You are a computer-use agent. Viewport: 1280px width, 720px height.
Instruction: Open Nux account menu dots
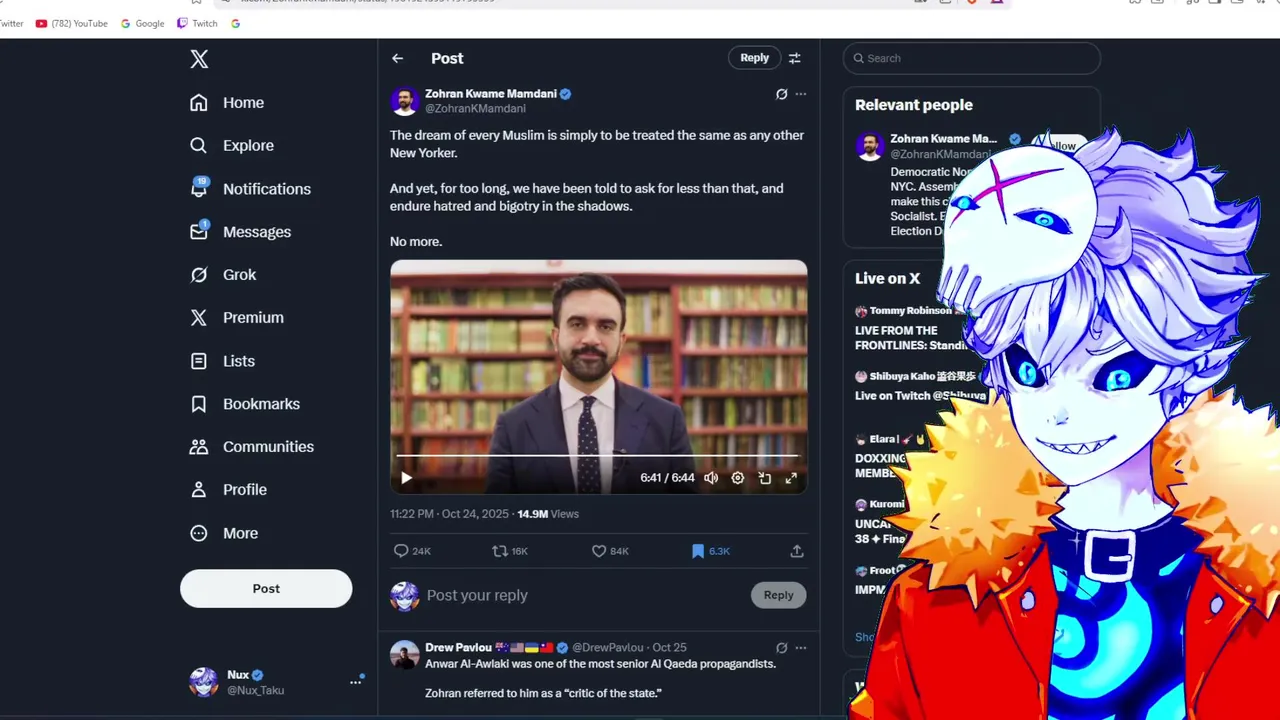pos(355,682)
